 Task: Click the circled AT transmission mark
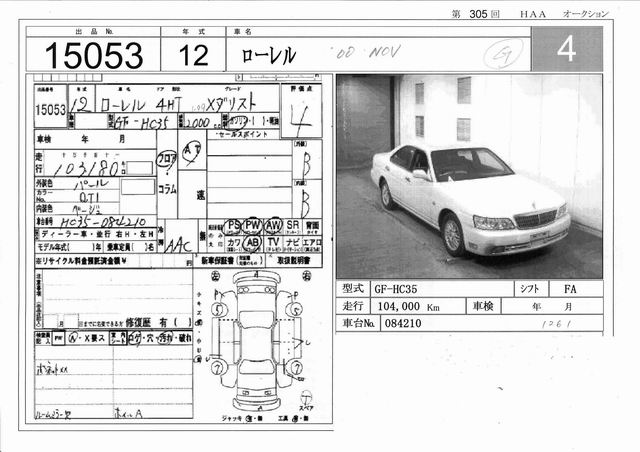click(x=190, y=148)
